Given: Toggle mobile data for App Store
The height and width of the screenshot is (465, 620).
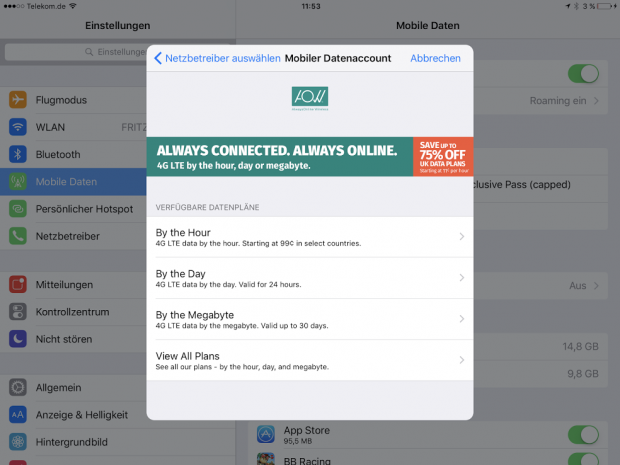Looking at the screenshot, I should [x=583, y=435].
